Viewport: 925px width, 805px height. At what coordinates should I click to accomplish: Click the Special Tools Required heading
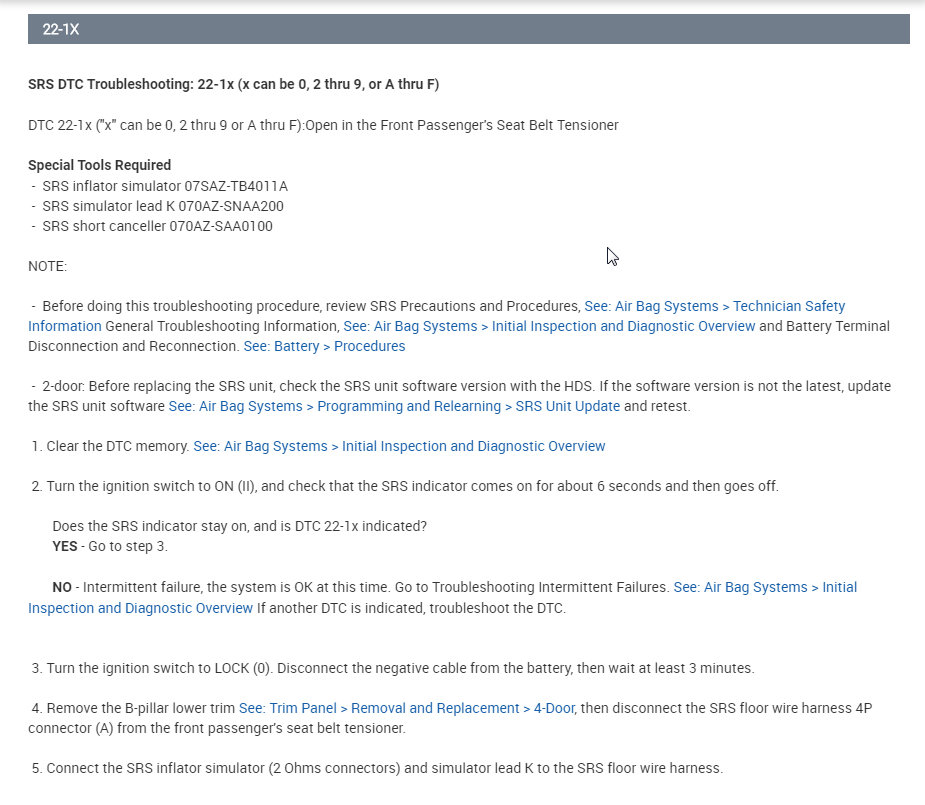click(x=99, y=165)
